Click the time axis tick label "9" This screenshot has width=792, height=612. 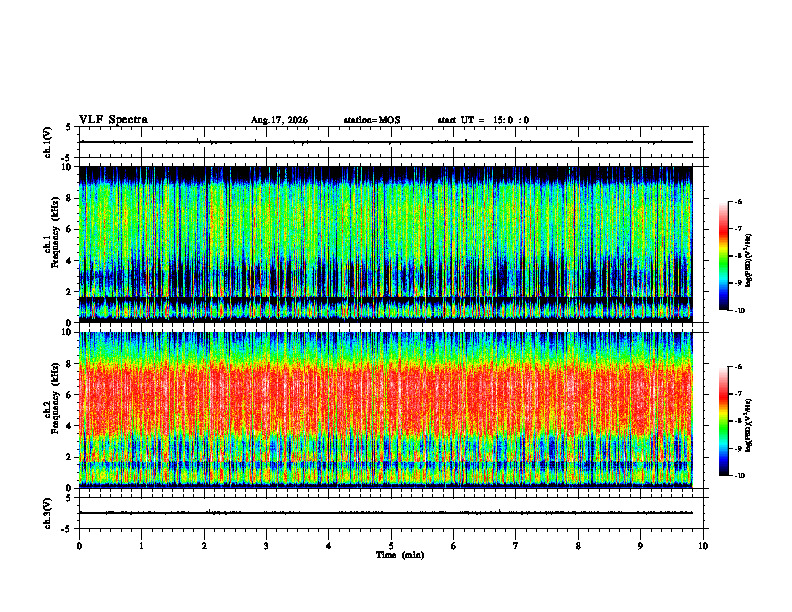pos(640,546)
